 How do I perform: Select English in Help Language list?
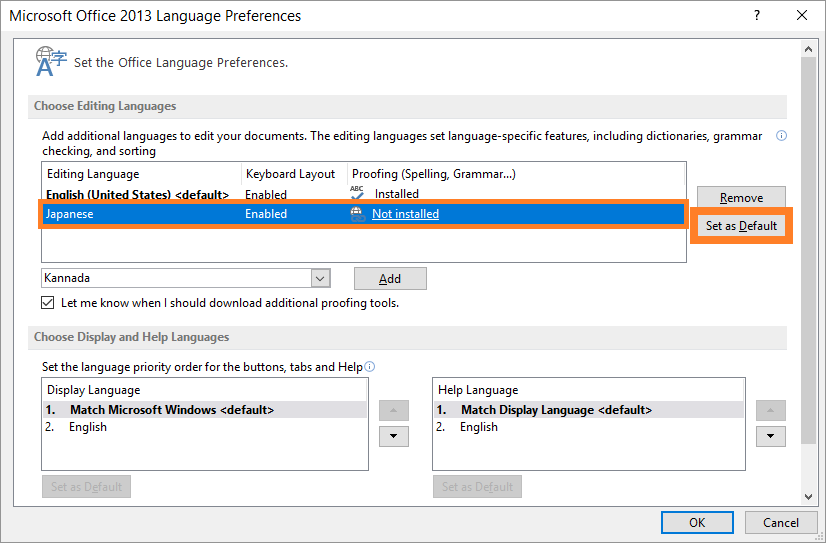coord(589,427)
